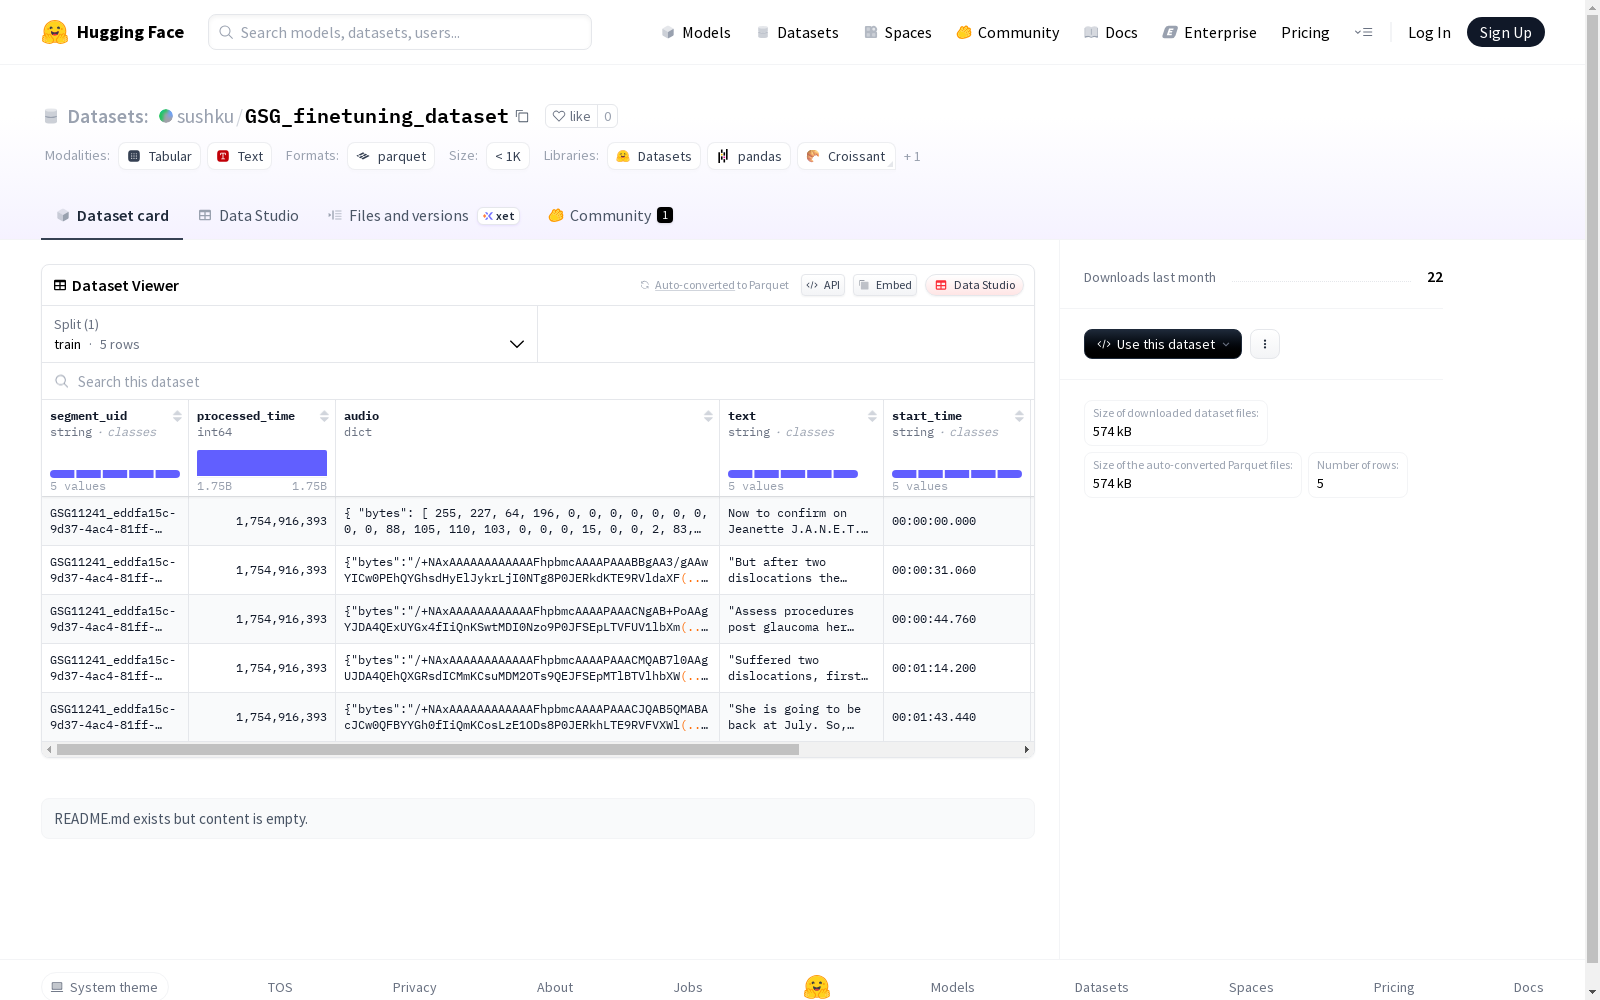Click the pandas library tag
The image size is (1600, 1000).
click(749, 156)
